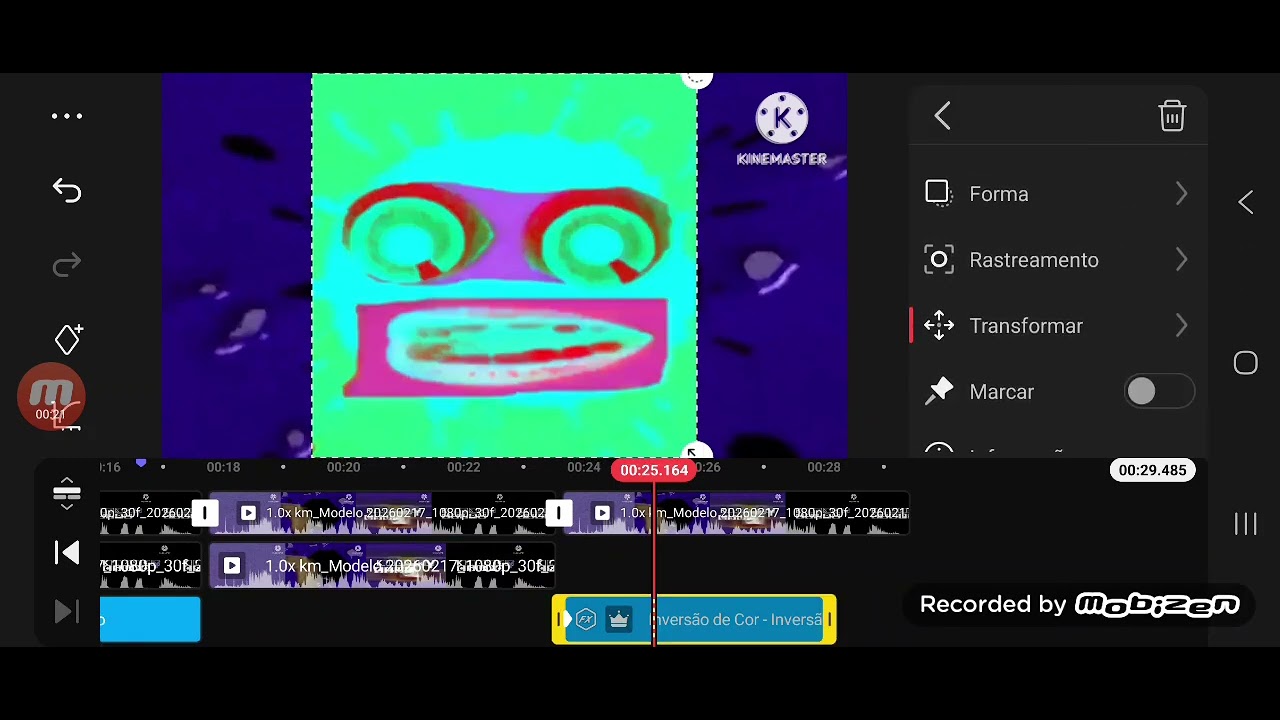
Task: Click the Marcar pin icon
Action: click(x=938, y=392)
